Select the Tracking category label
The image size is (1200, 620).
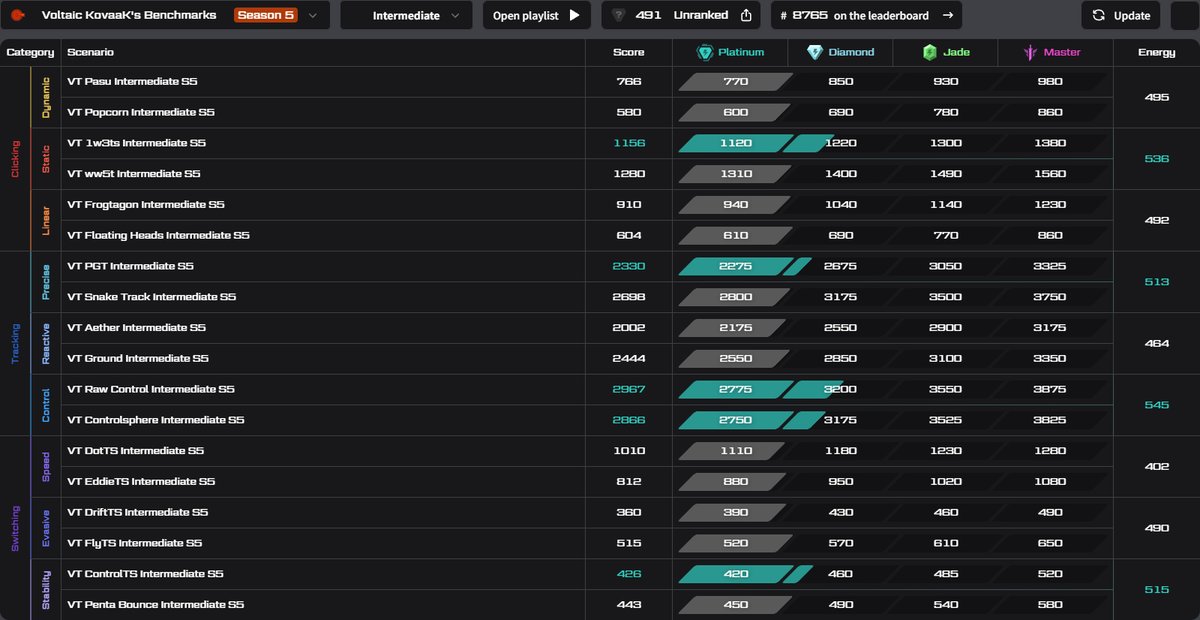pos(15,343)
